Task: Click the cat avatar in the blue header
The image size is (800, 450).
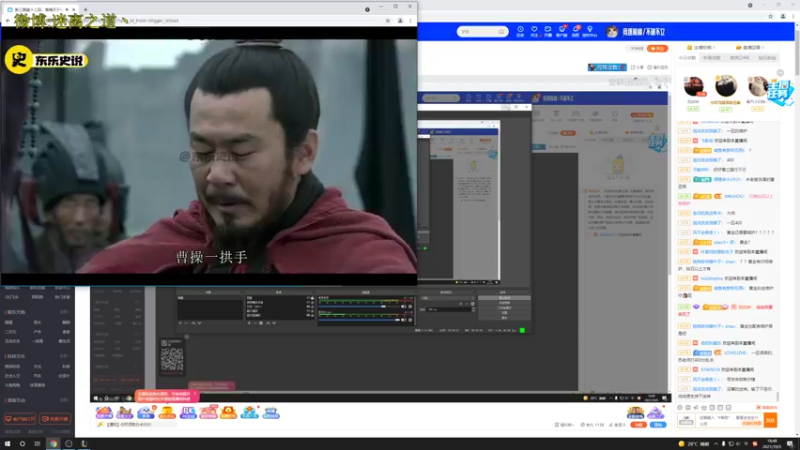Action: 611,32
